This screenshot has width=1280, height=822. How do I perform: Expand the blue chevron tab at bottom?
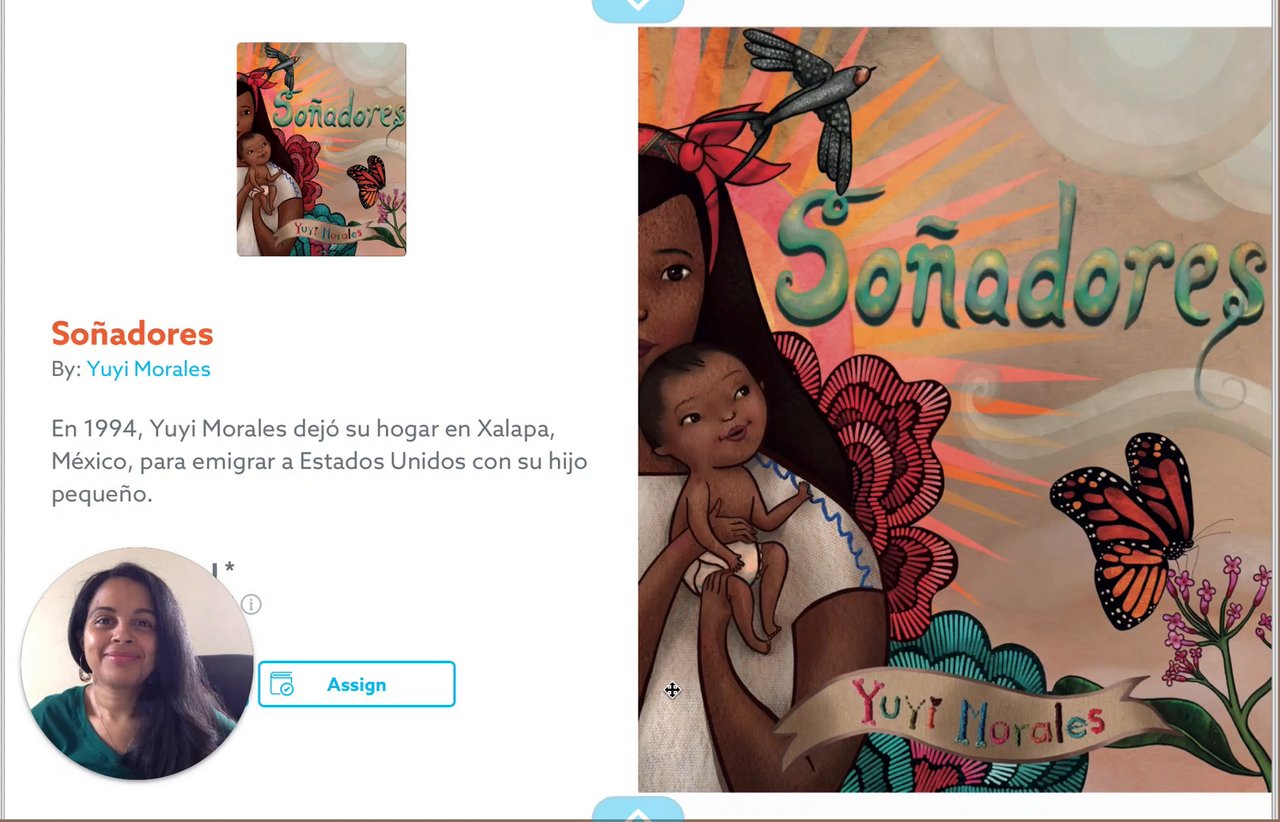pos(638,809)
